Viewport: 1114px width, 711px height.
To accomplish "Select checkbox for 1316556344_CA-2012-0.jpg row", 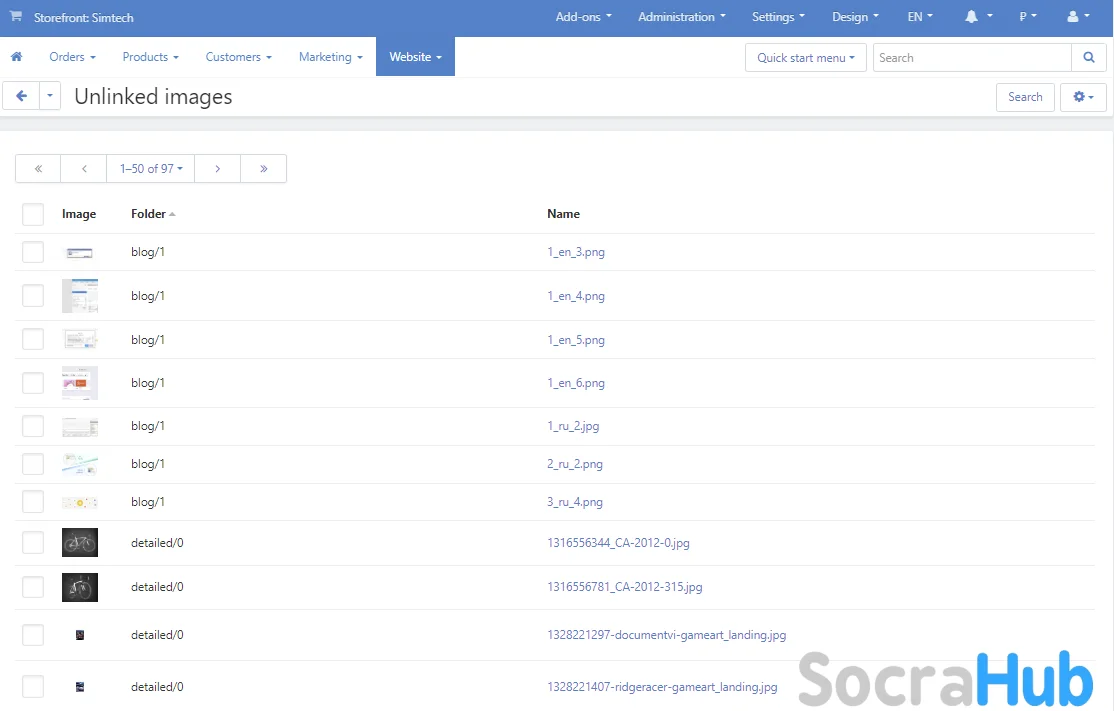I will 33,543.
